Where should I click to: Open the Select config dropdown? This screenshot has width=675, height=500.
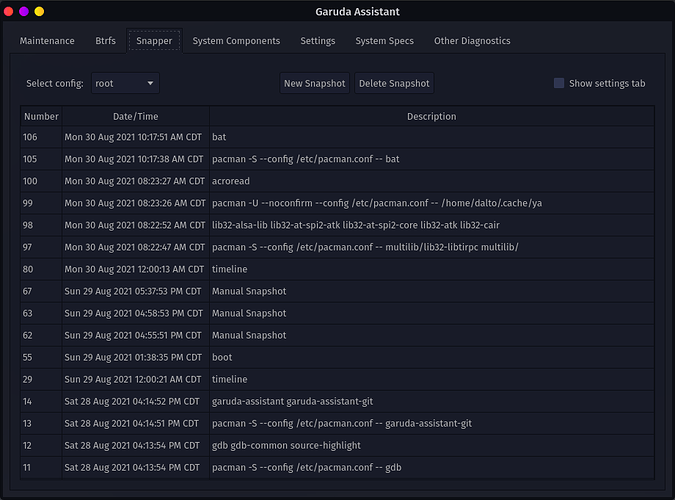tap(125, 83)
